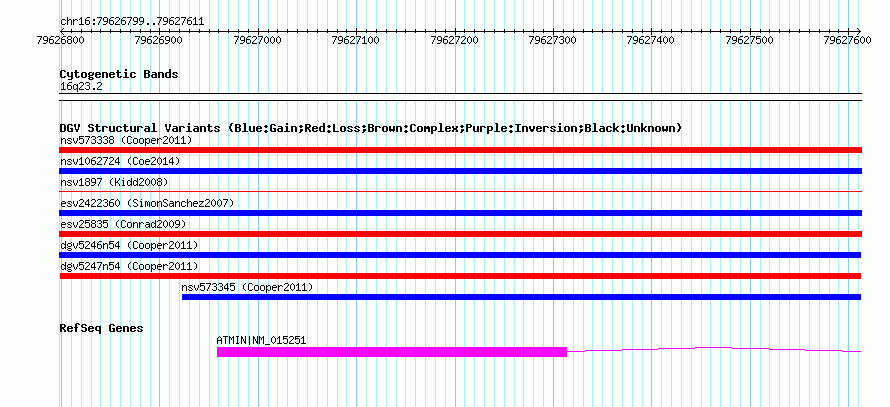This screenshot has width=890, height=407.
Task: Click the thin red nsv1897 variant line
Action: [x=460, y=192]
